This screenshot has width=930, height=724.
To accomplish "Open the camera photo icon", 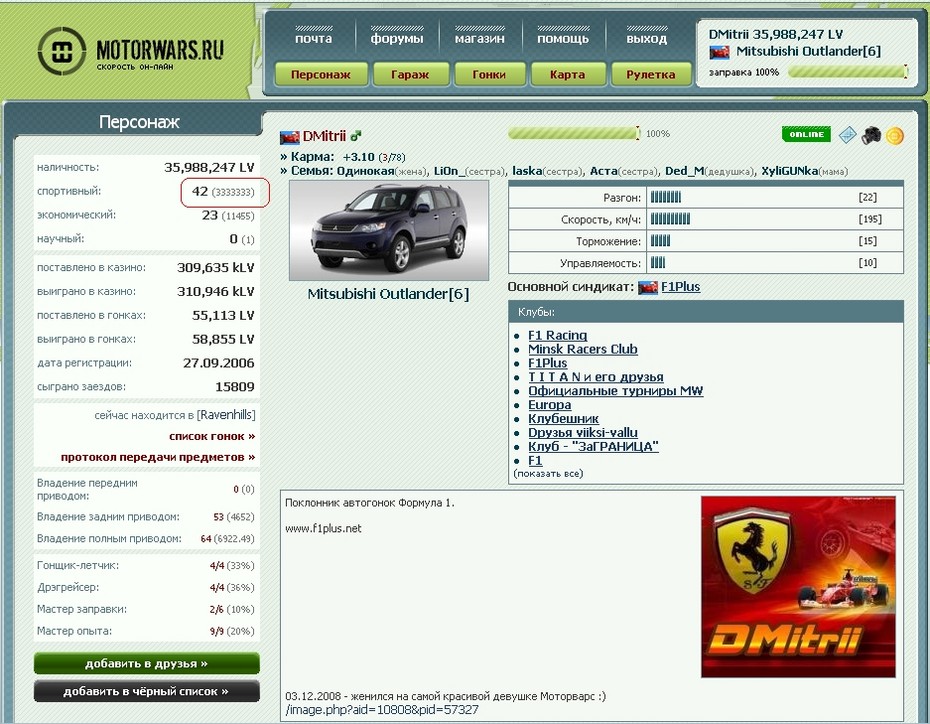I will pos(871,136).
